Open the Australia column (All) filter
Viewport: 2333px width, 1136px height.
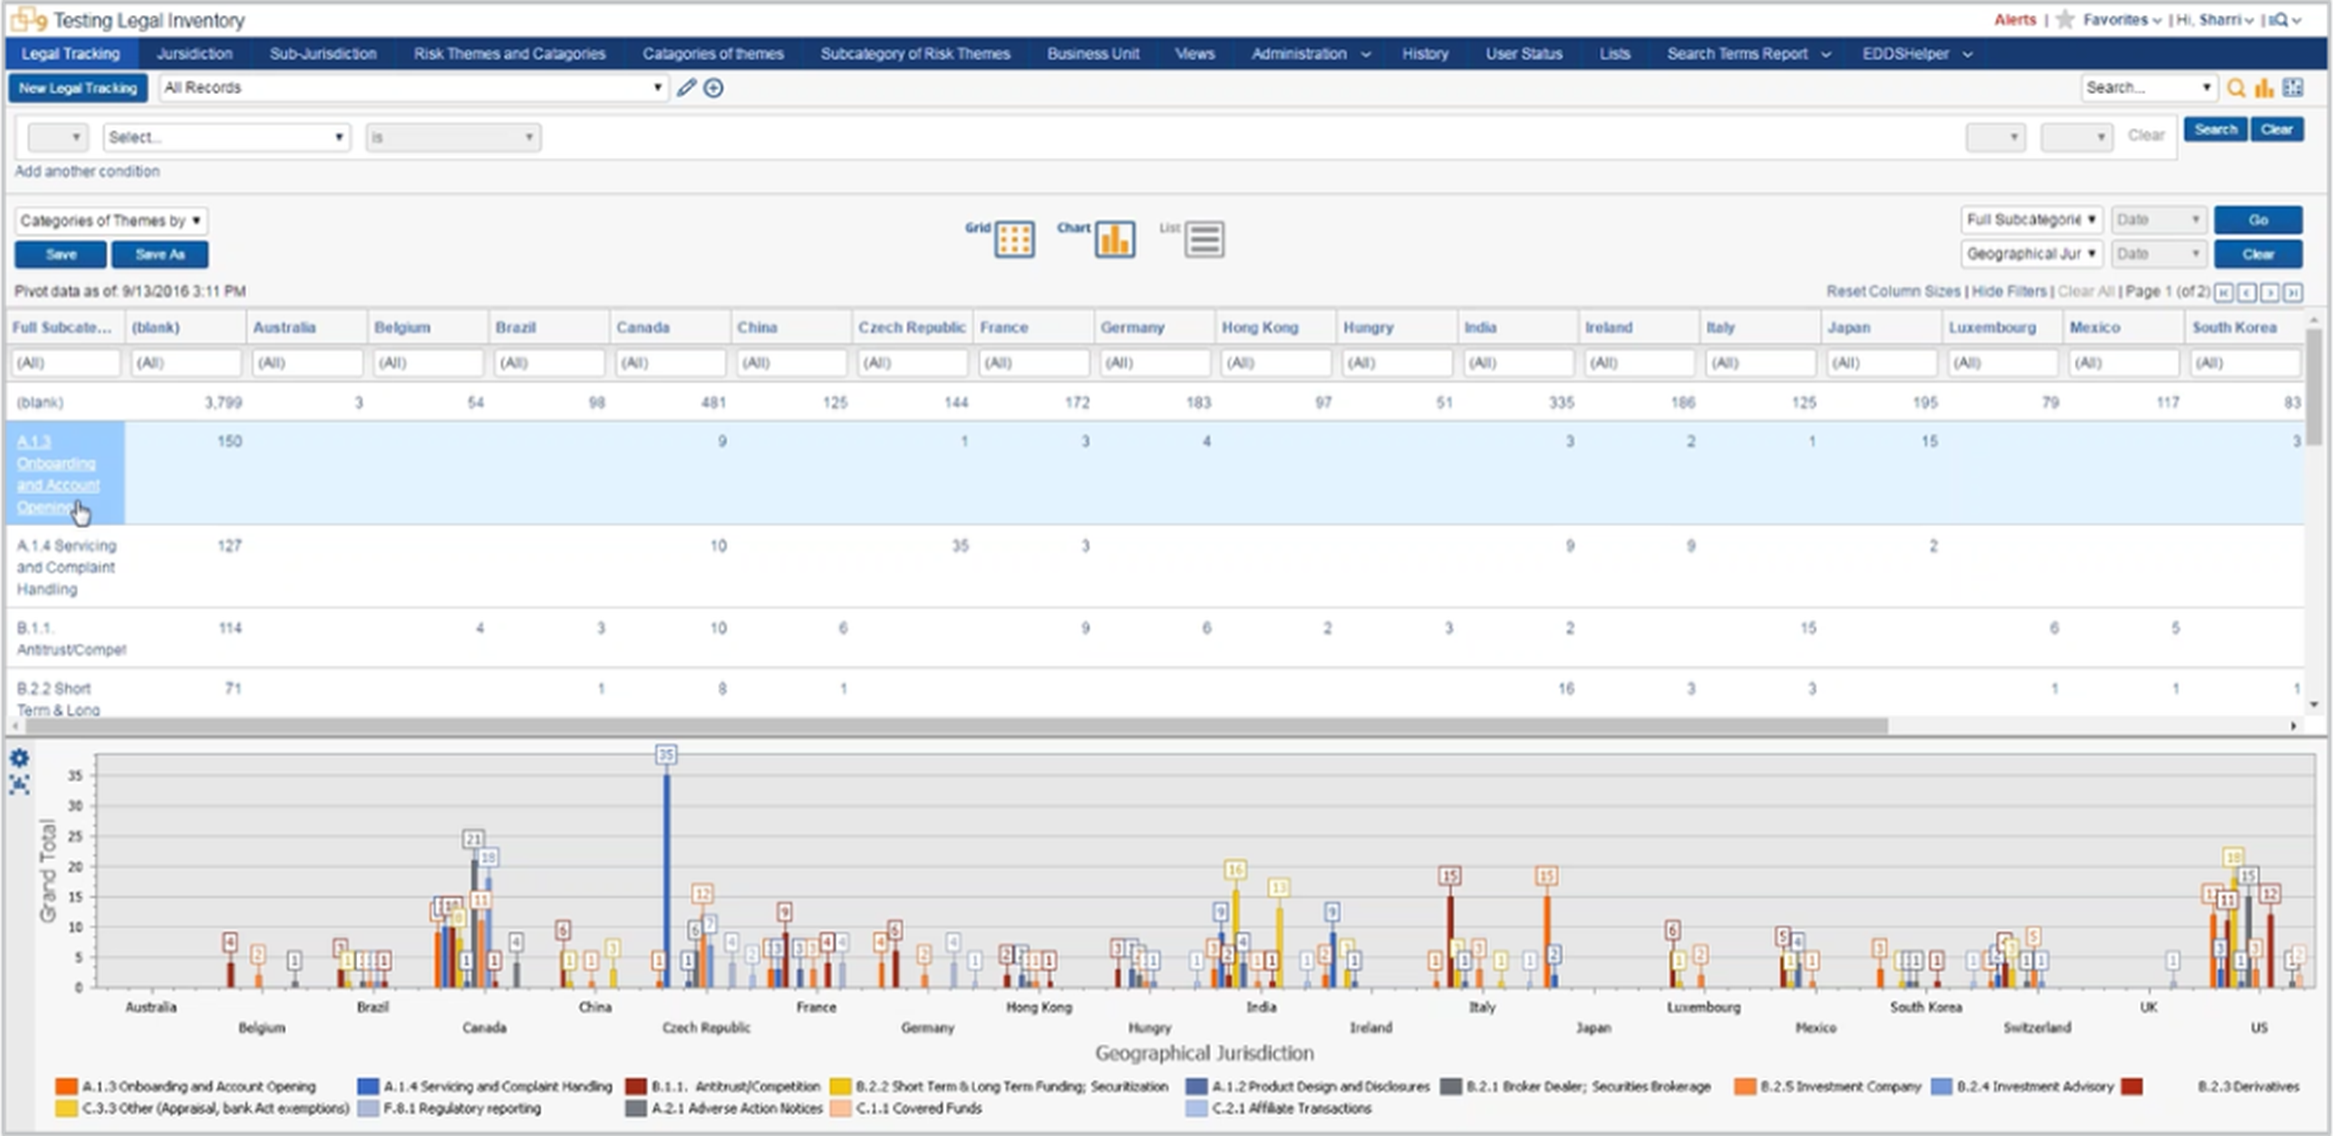click(x=307, y=362)
